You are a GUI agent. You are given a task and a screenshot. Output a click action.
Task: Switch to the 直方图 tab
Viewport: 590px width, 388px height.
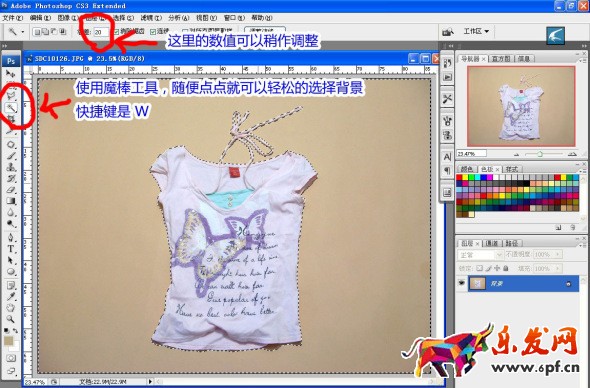point(501,59)
